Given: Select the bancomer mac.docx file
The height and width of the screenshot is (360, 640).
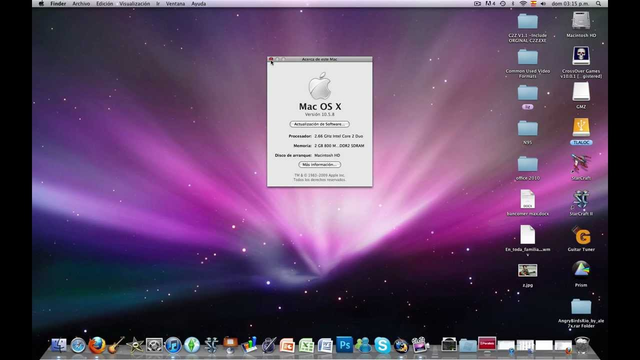Looking at the screenshot, I should [x=528, y=199].
